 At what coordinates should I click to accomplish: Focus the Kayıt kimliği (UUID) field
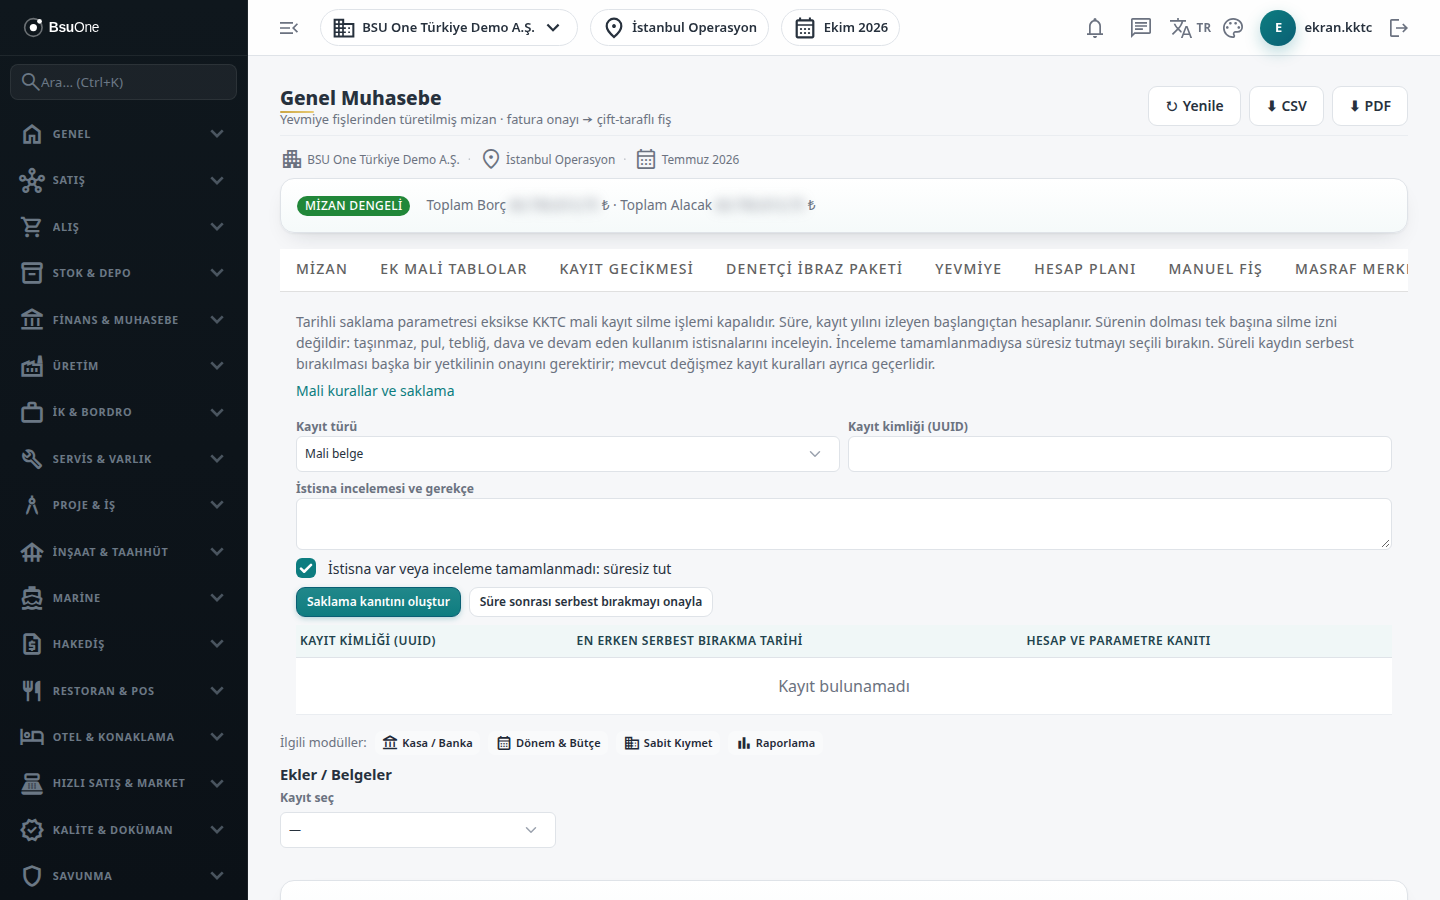point(1119,454)
